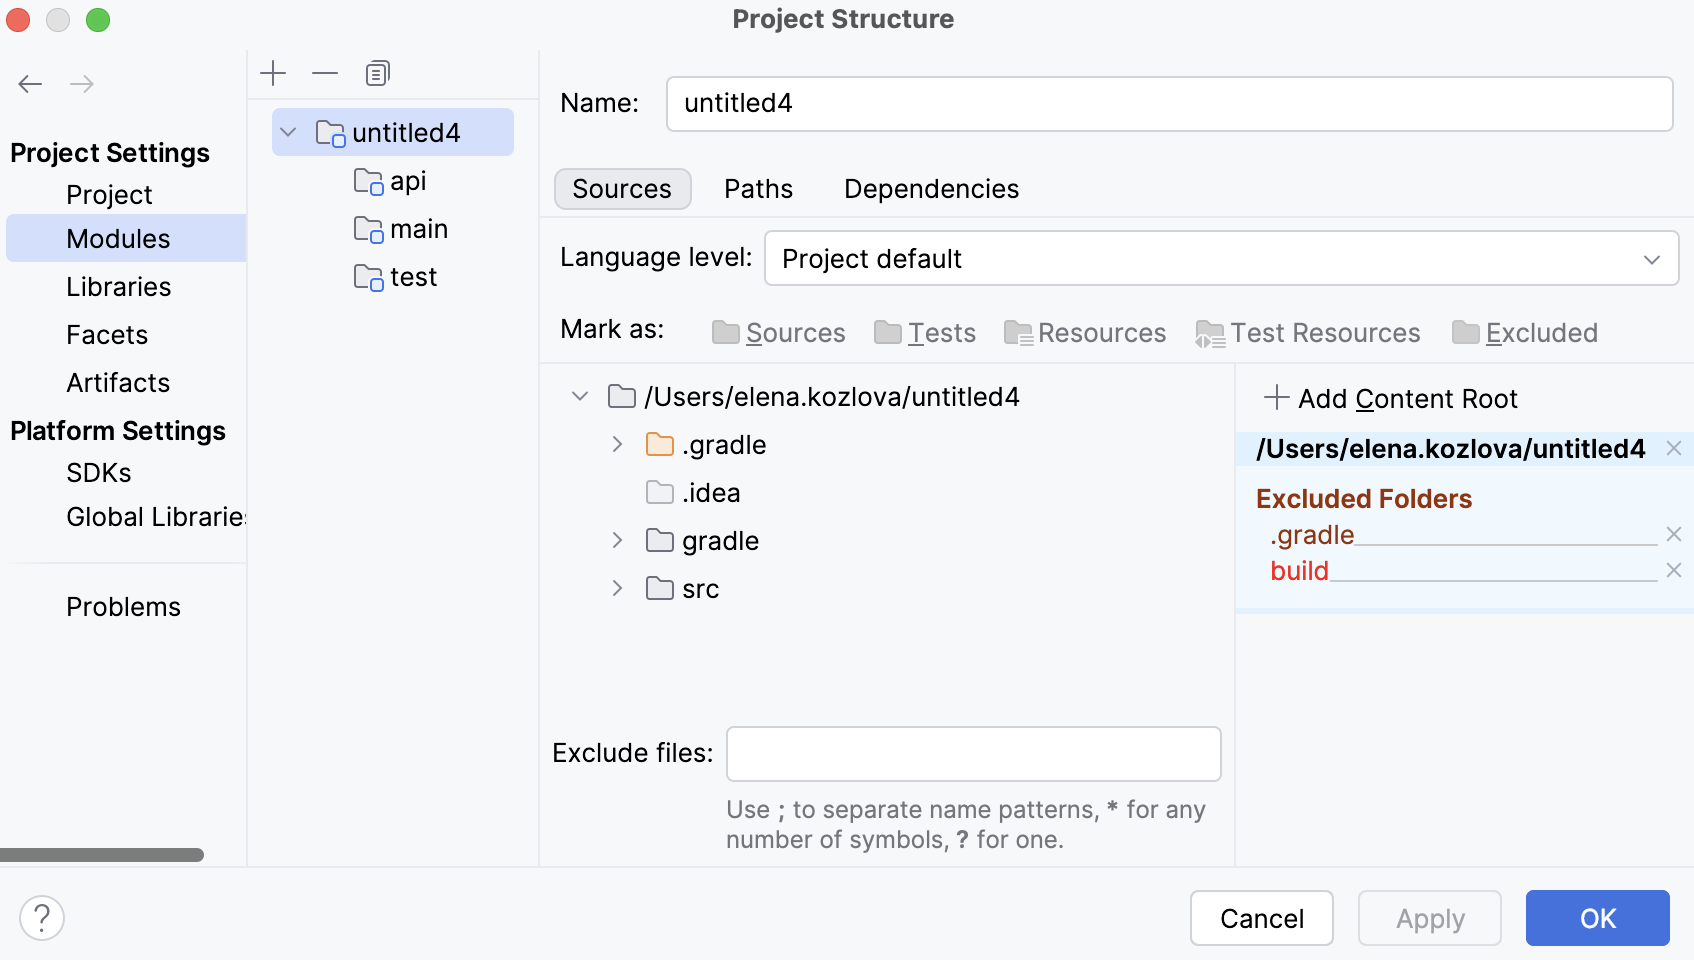1694x960 pixels.
Task: Remove content root /Users/elena.kozlova/untitled4
Action: tap(1674, 449)
